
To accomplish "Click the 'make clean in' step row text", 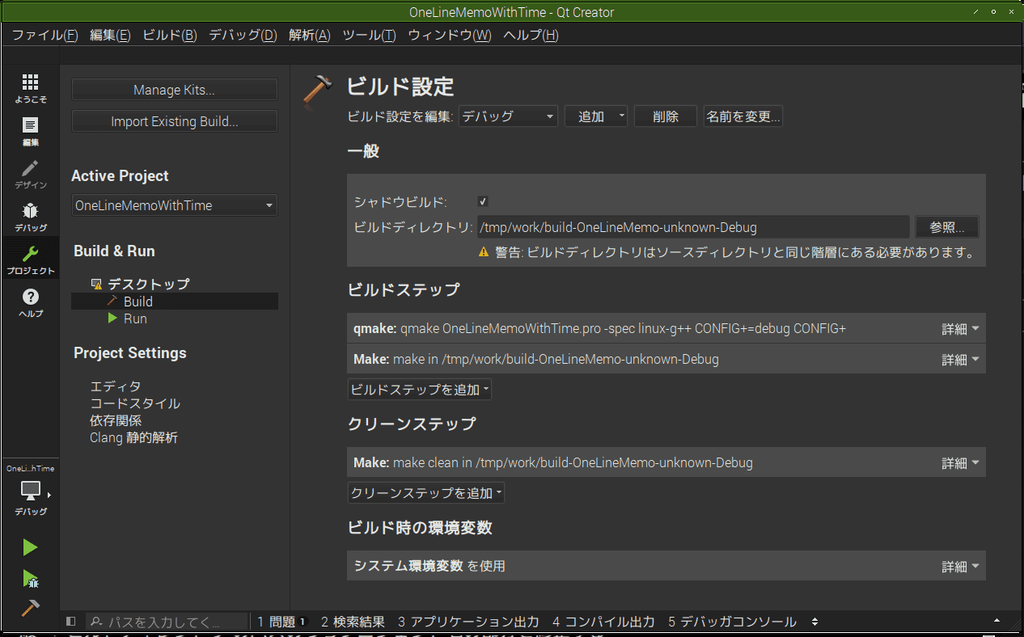I will point(552,463).
